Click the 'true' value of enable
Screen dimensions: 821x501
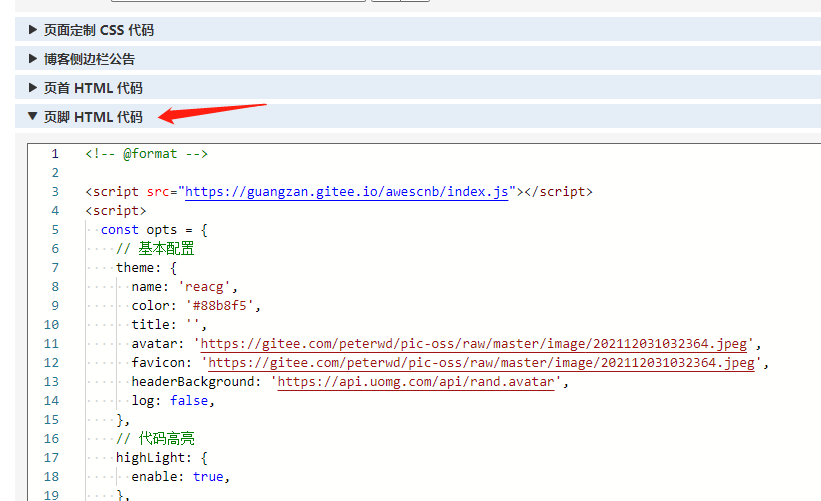208,476
